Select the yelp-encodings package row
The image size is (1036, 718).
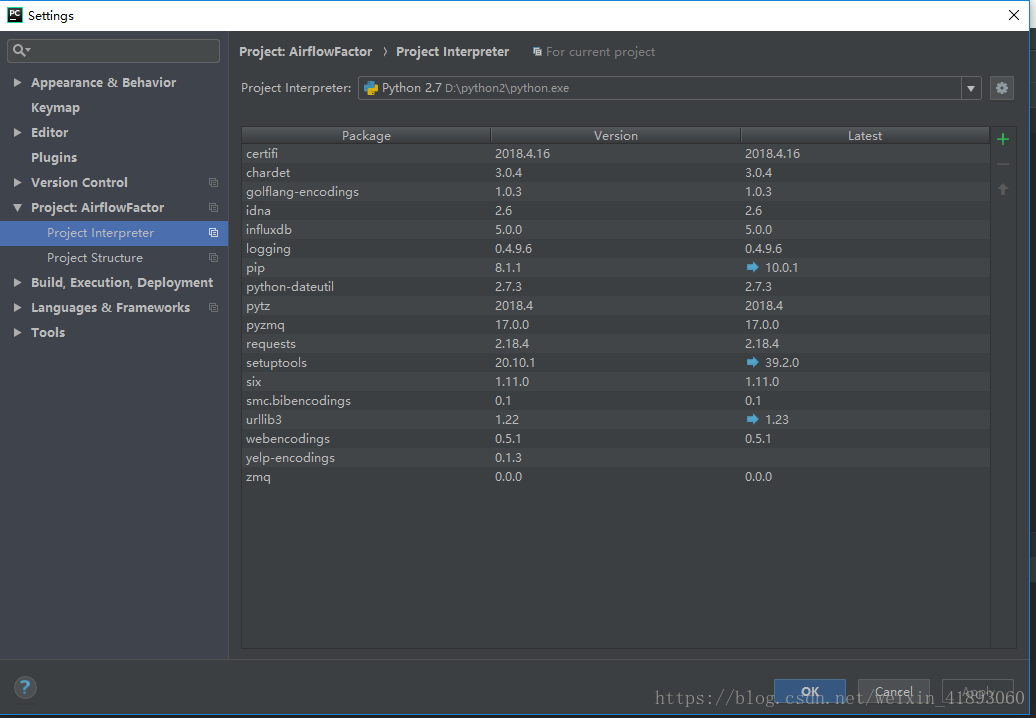(616, 458)
